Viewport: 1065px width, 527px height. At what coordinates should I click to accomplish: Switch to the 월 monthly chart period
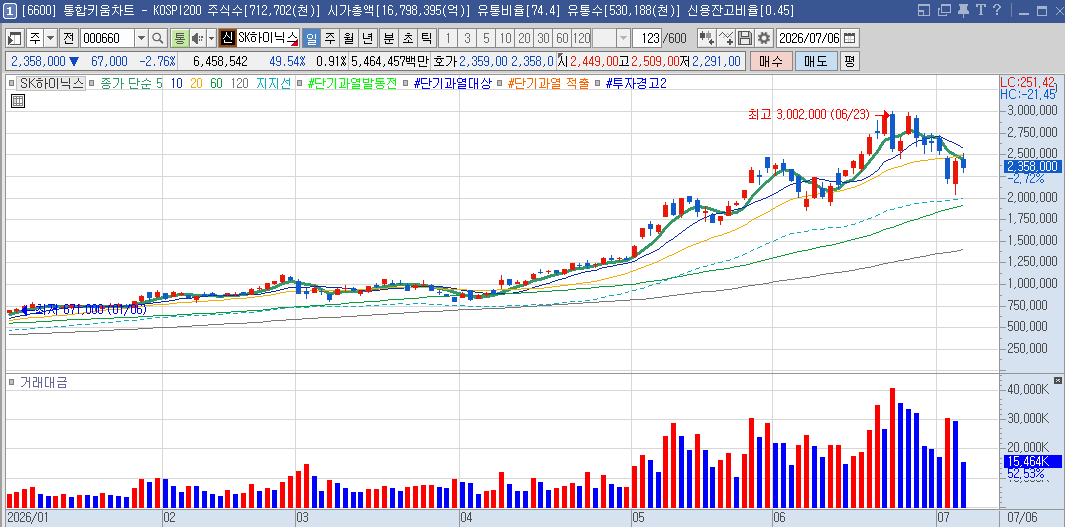[348, 38]
